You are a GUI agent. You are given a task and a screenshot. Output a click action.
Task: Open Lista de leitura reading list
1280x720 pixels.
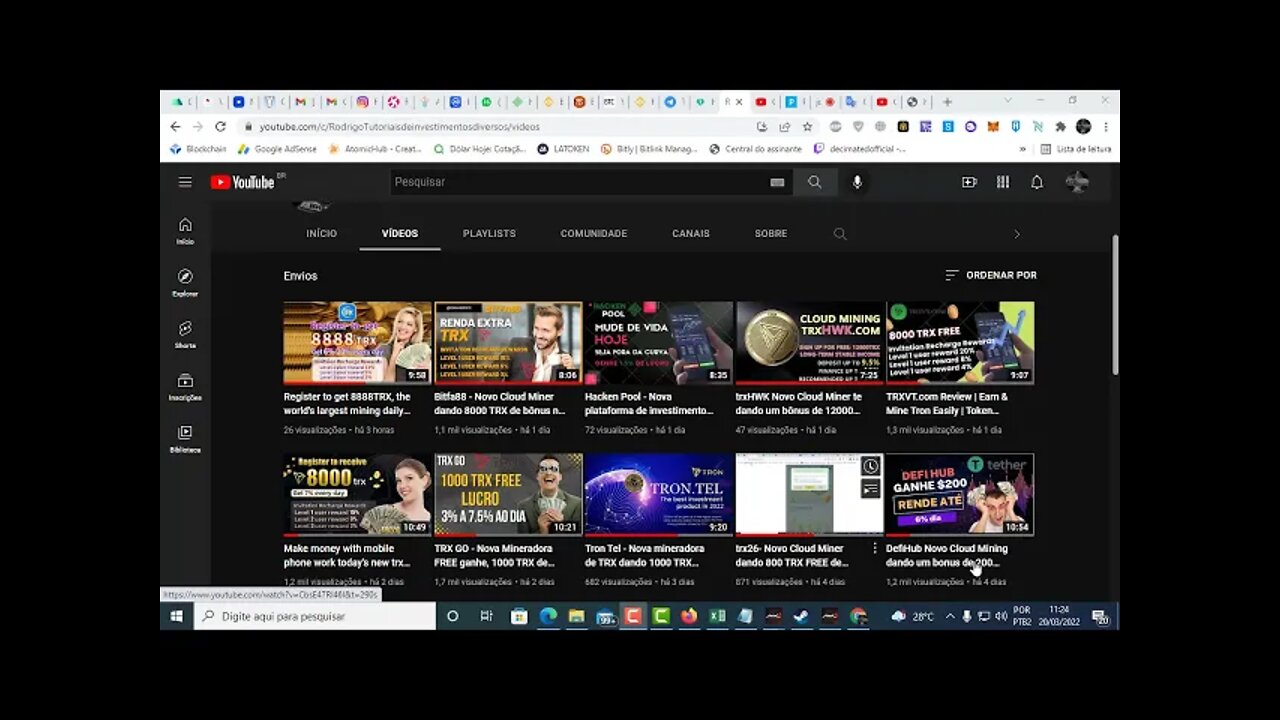(x=1076, y=149)
